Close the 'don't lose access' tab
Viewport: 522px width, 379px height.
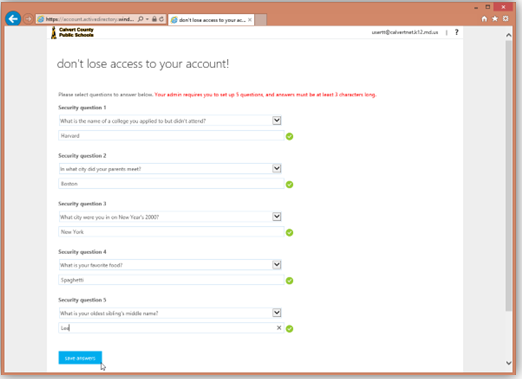pyautogui.click(x=250, y=20)
